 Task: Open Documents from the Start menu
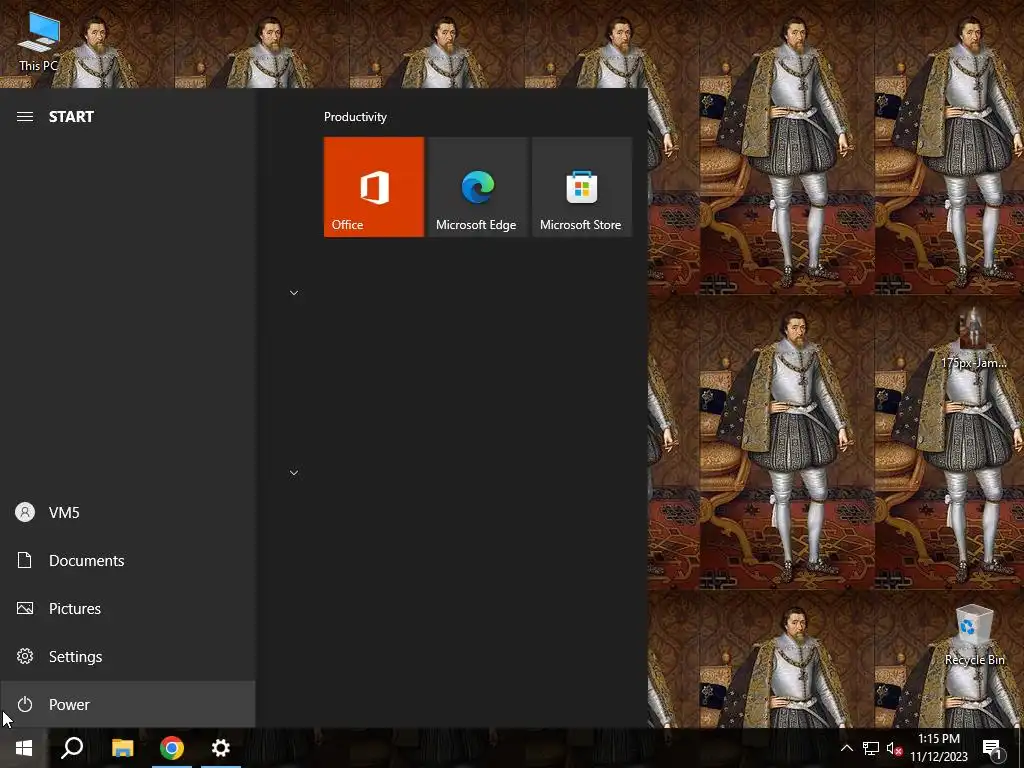(127, 560)
